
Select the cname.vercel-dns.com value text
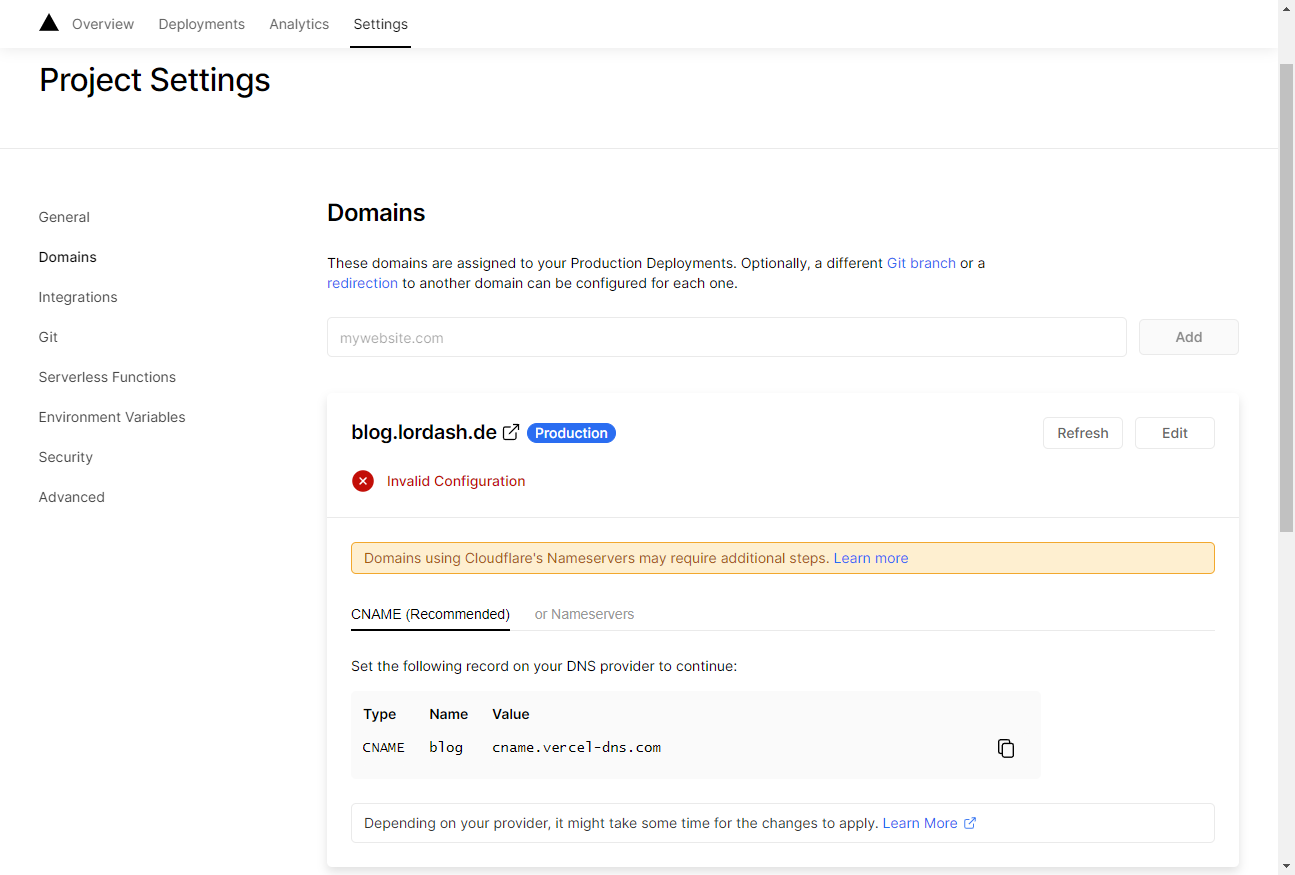pyautogui.click(x=576, y=747)
